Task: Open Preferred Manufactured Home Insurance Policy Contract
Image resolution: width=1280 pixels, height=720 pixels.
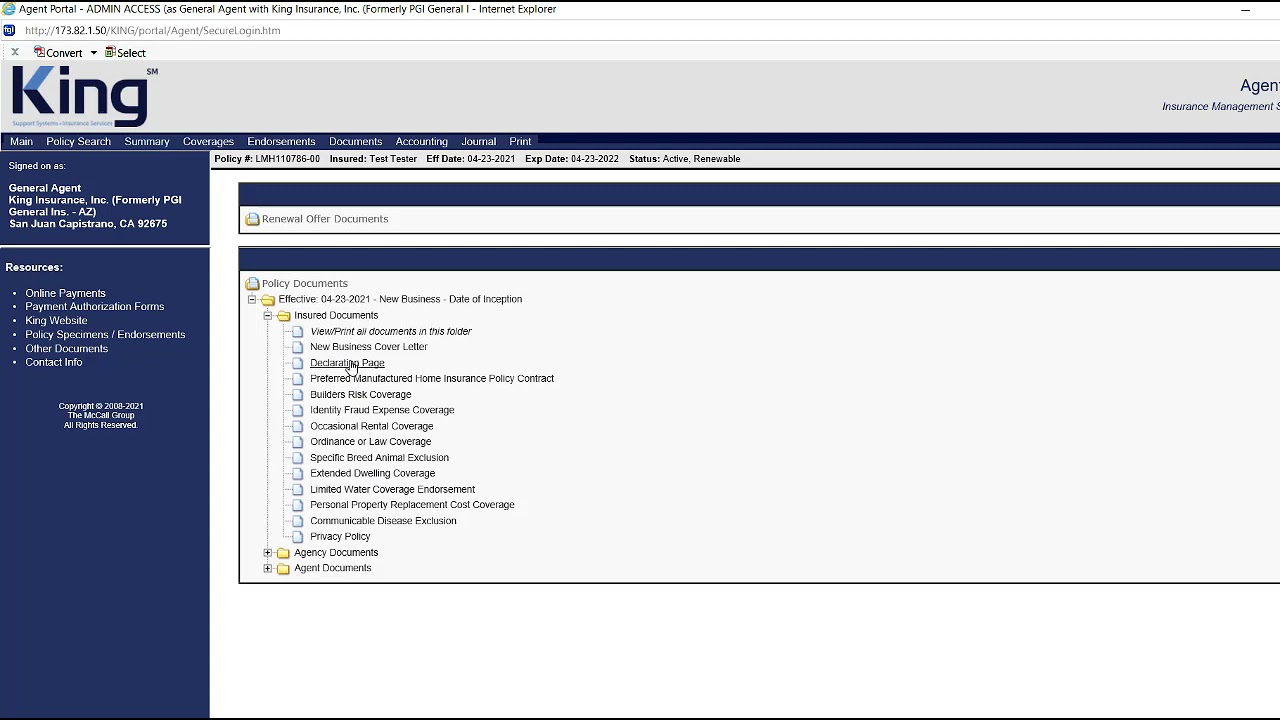Action: [432, 378]
